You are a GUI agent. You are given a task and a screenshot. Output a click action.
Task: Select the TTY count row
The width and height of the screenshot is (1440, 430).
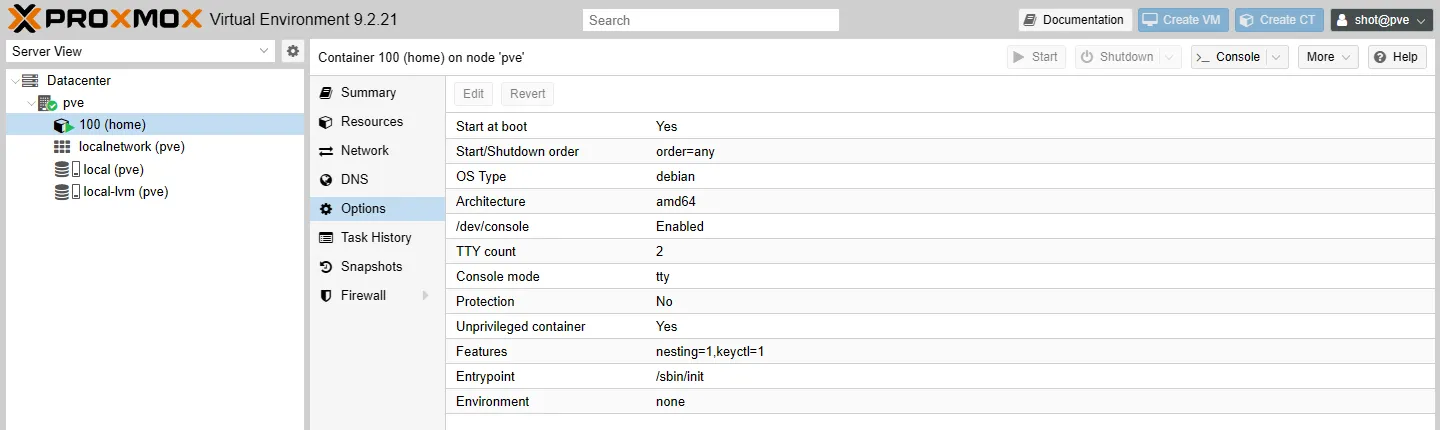pos(940,252)
